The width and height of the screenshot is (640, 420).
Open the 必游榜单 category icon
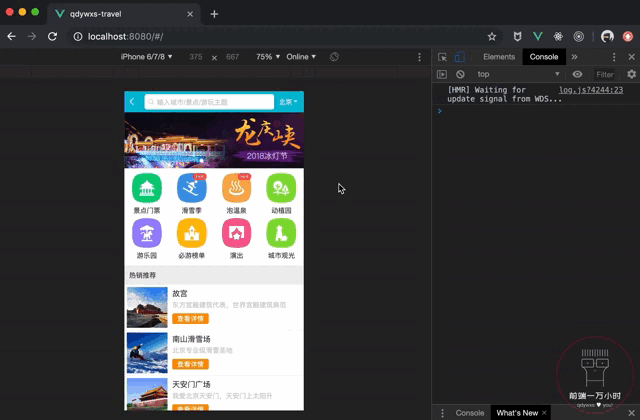coord(192,233)
